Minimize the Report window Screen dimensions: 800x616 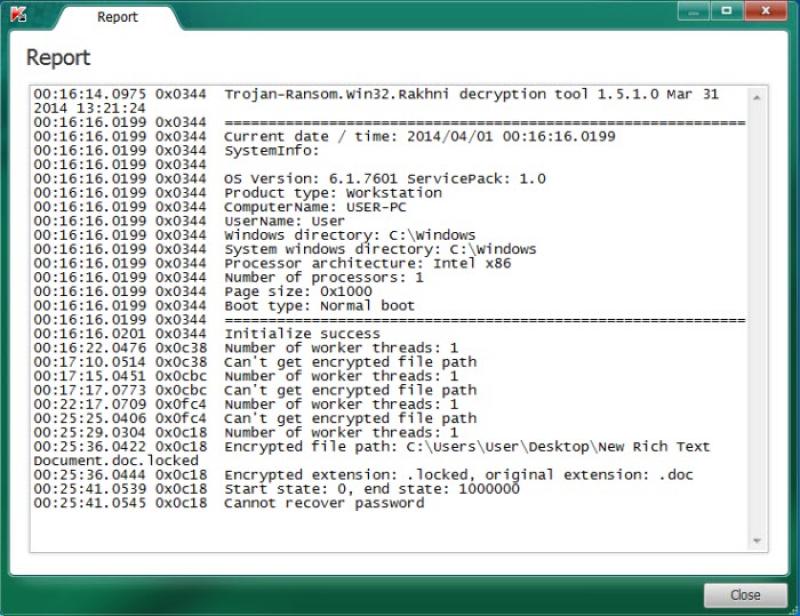pos(693,11)
